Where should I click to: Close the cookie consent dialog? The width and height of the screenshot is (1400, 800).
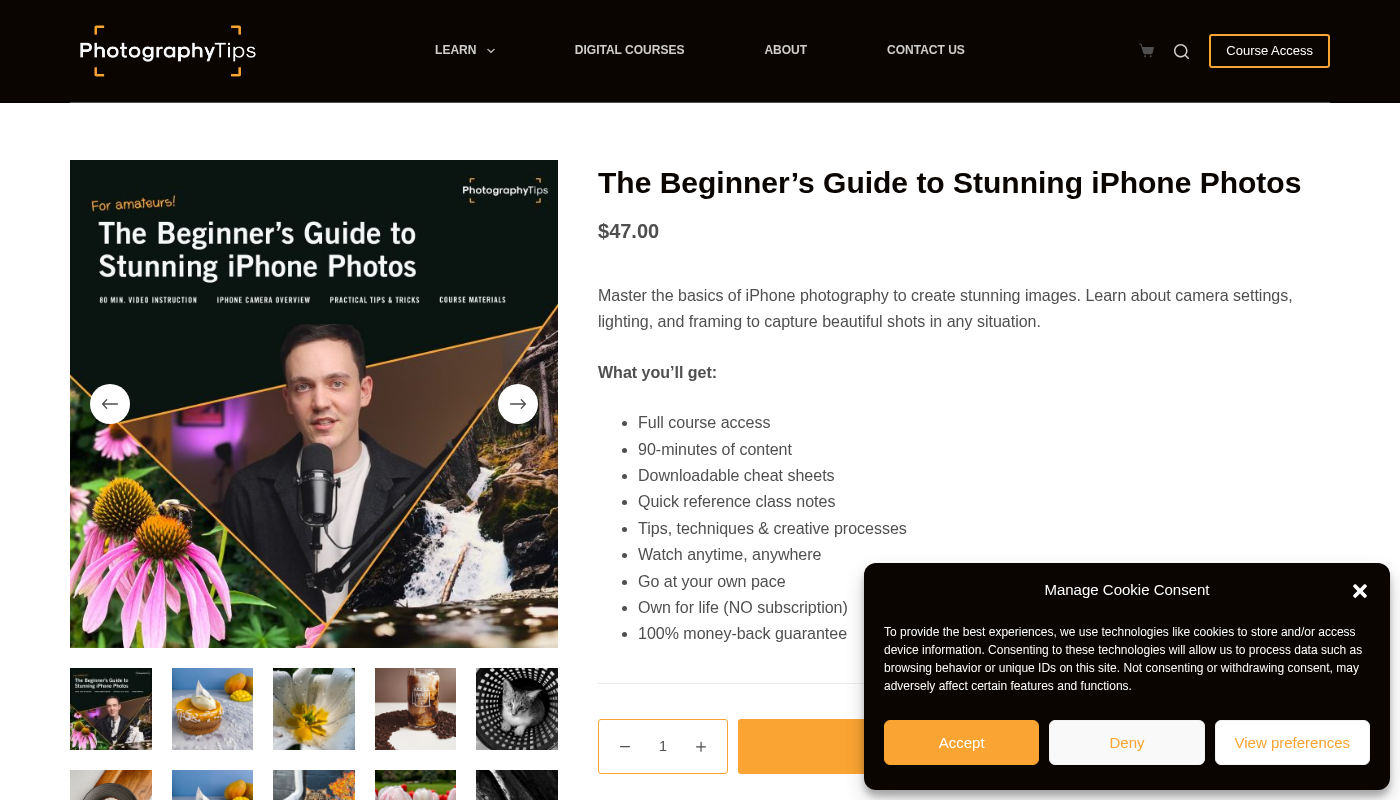[1360, 591]
